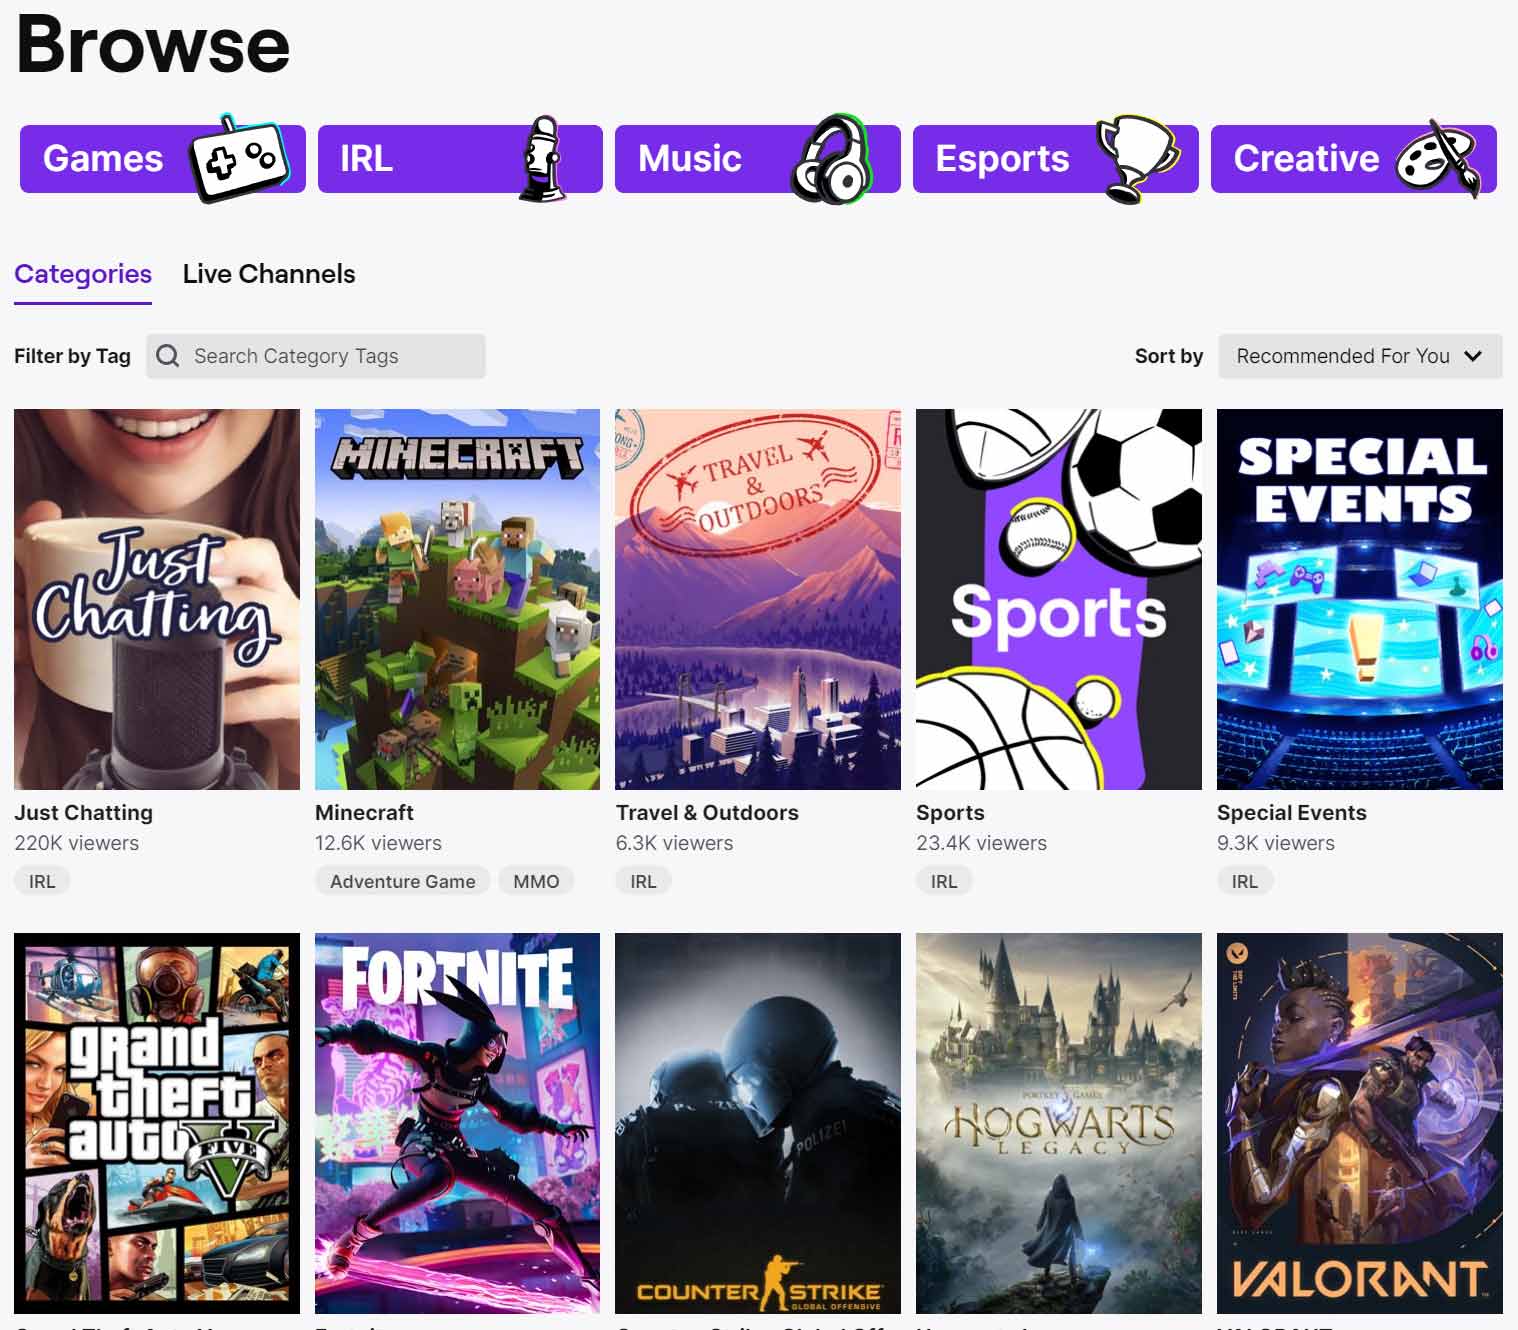Click the microphone figure icon on IRL
Image resolution: width=1518 pixels, height=1330 pixels.
[541, 158]
